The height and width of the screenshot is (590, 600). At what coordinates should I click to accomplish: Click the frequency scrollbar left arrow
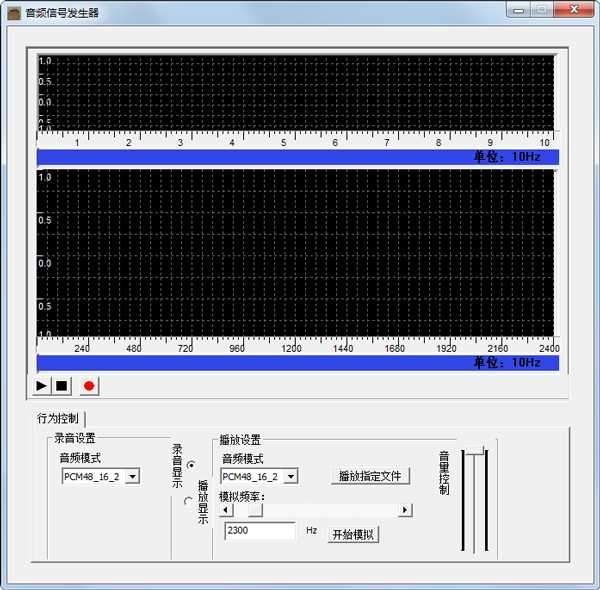point(226,510)
